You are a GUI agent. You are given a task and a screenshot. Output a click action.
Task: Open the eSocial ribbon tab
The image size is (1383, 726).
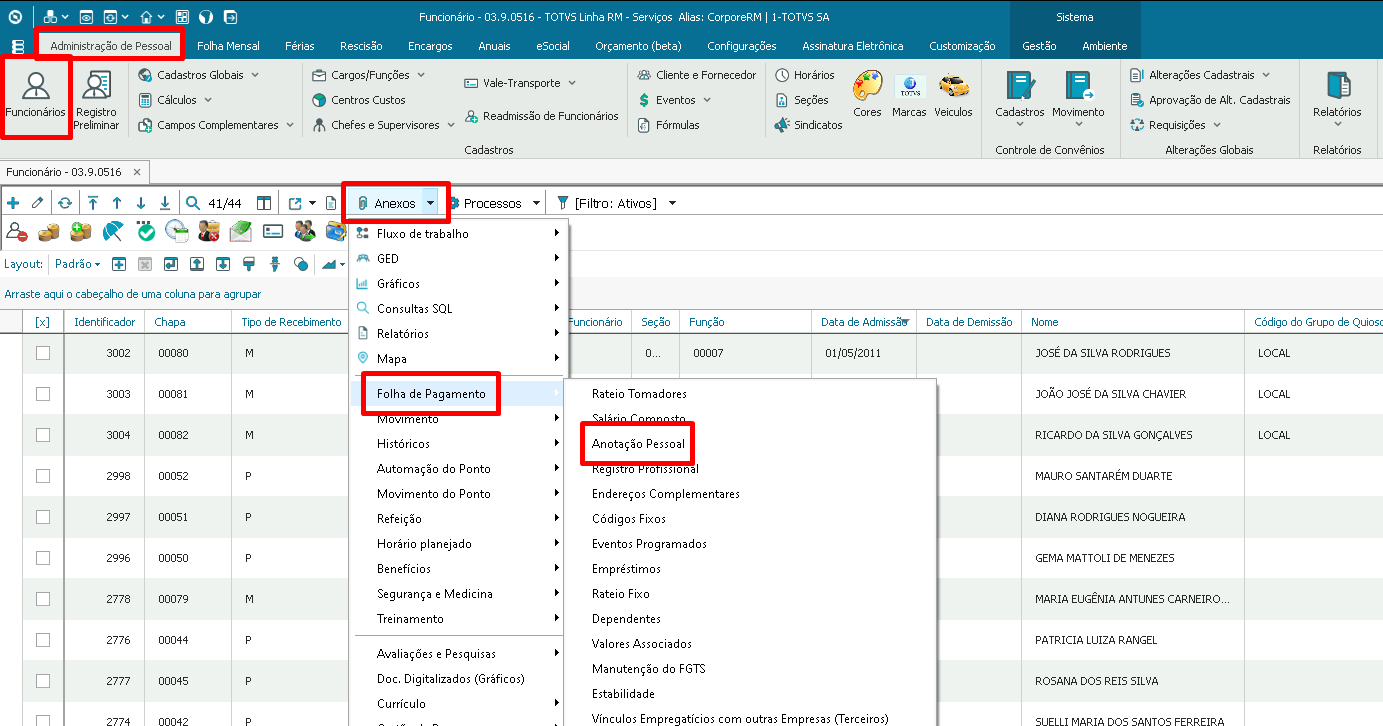pyautogui.click(x=553, y=46)
